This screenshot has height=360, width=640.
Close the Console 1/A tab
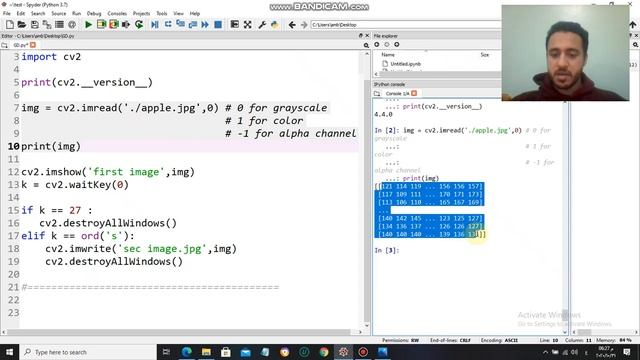(x=414, y=93)
